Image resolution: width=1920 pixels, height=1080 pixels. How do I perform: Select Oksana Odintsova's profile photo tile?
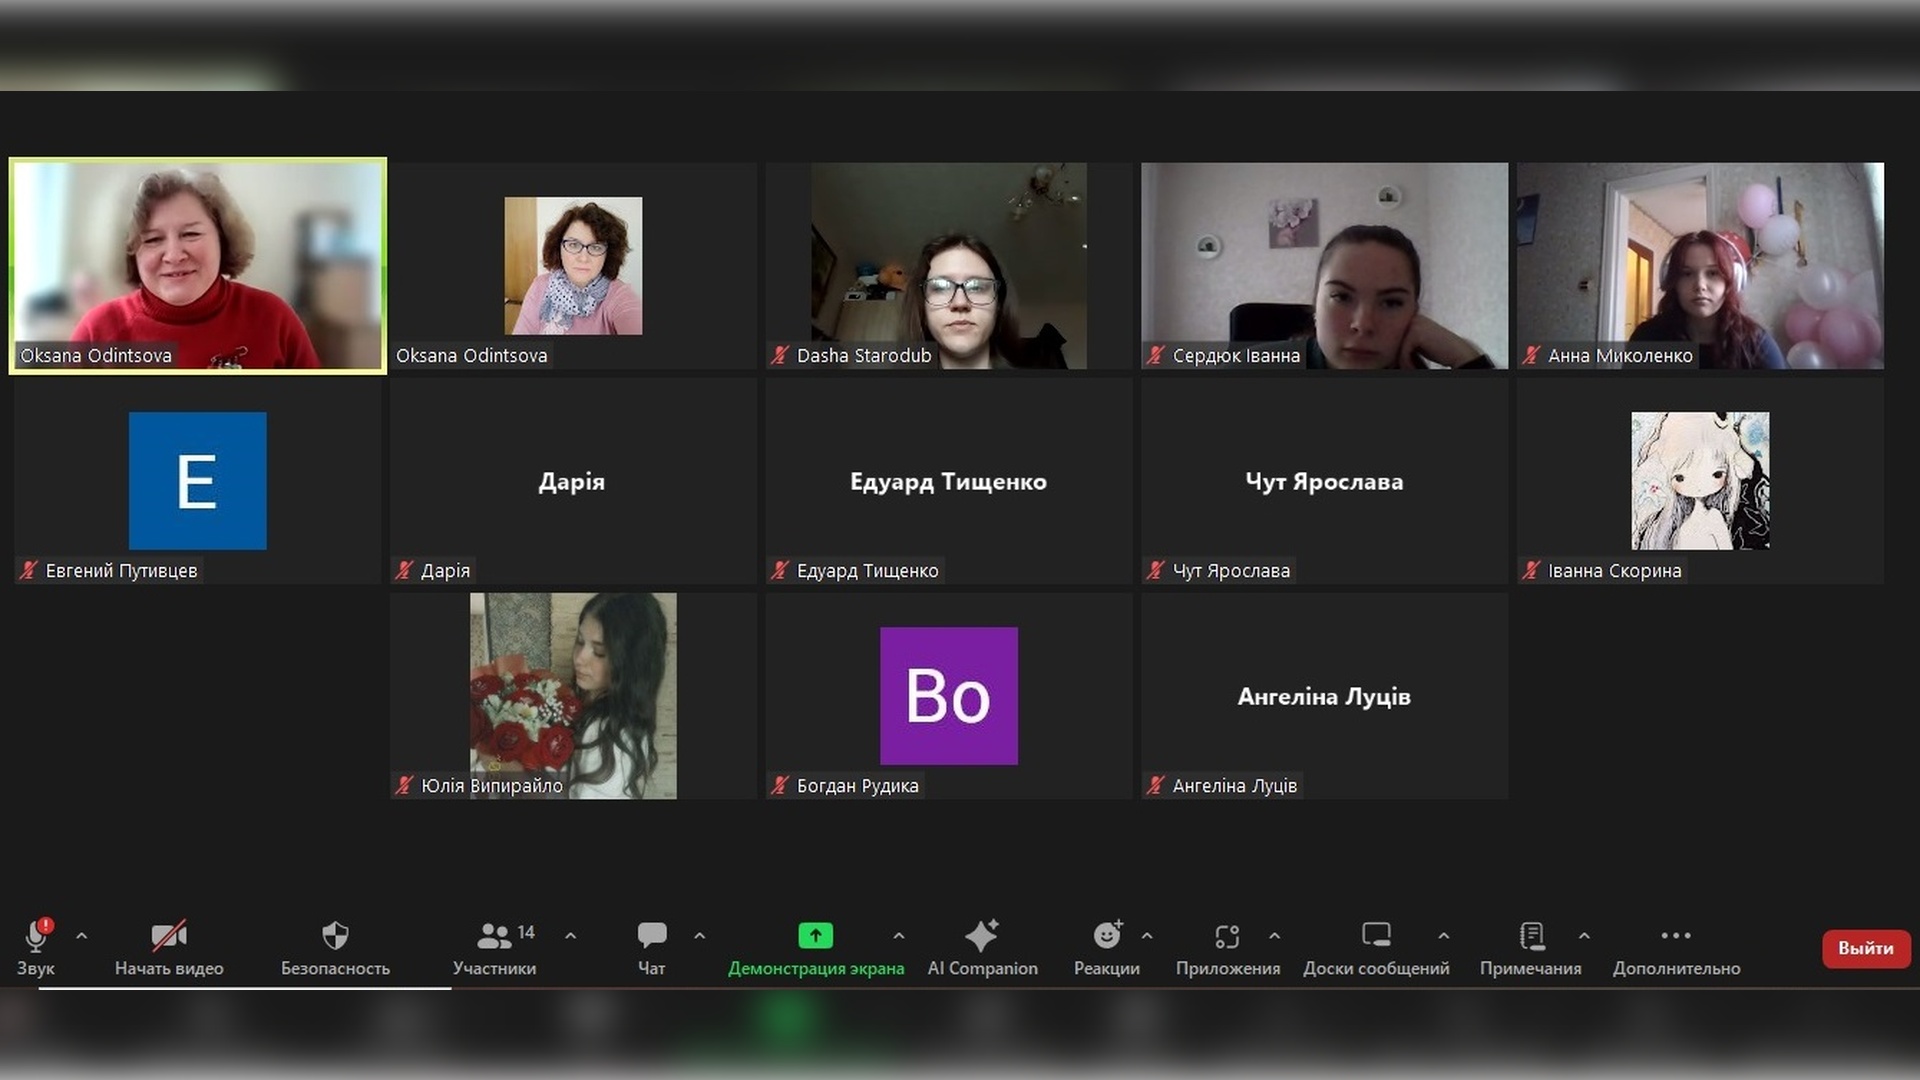click(573, 265)
